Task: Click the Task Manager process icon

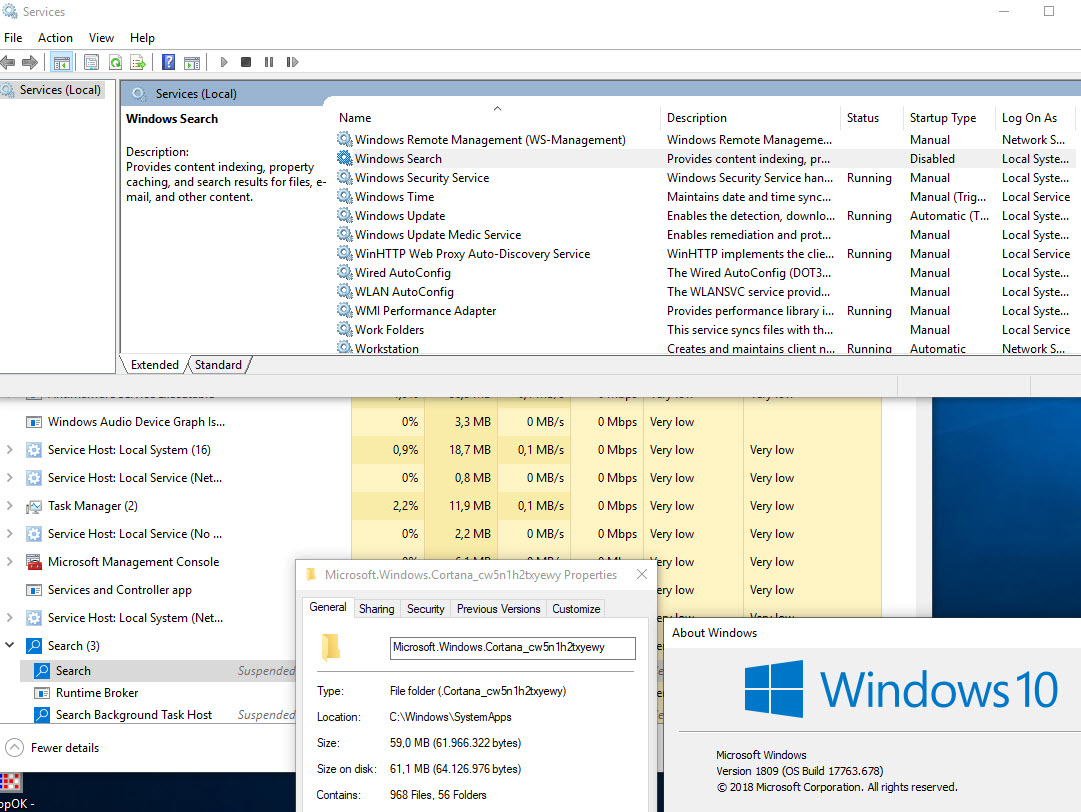Action: [x=34, y=506]
